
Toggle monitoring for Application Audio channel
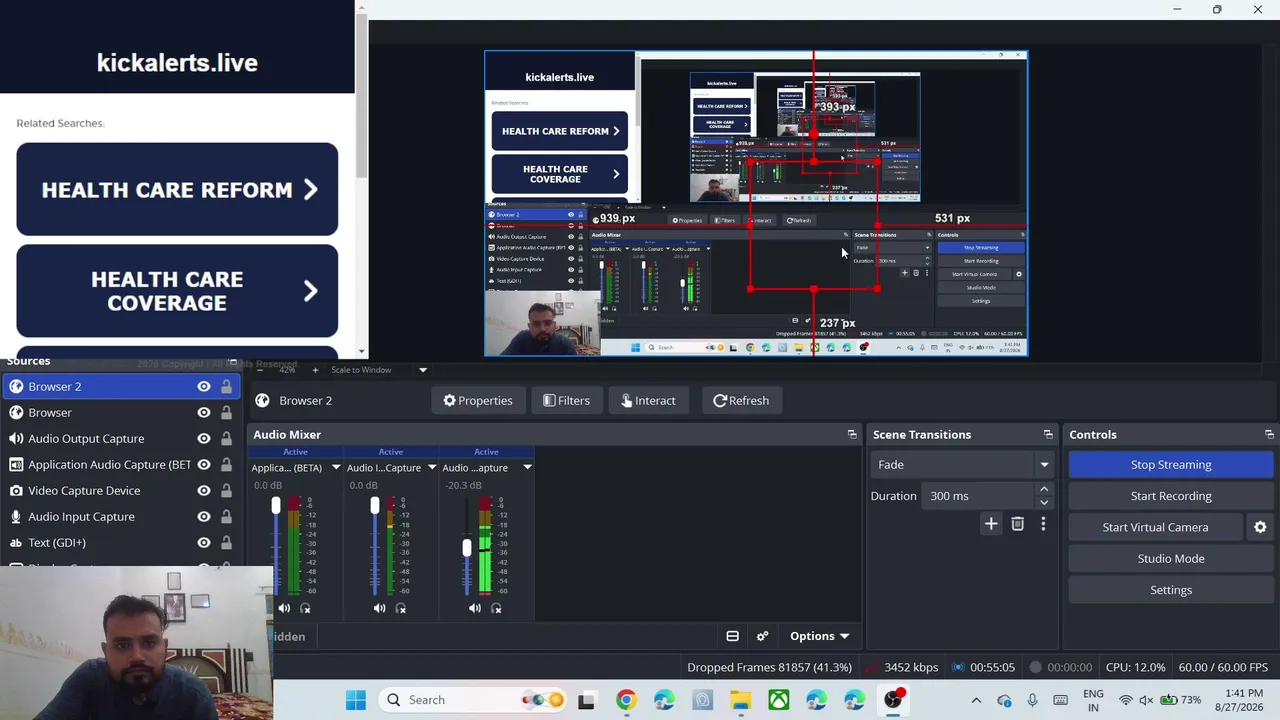click(306, 608)
